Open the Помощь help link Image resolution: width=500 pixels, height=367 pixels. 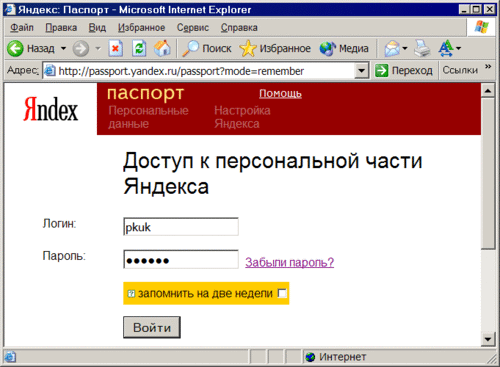click(x=280, y=94)
